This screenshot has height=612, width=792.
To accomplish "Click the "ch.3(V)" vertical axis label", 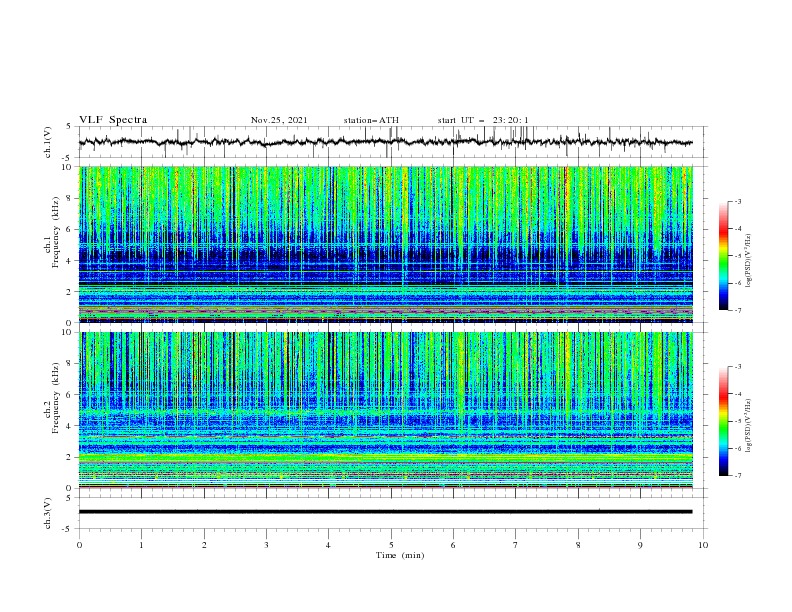I will pos(48,513).
